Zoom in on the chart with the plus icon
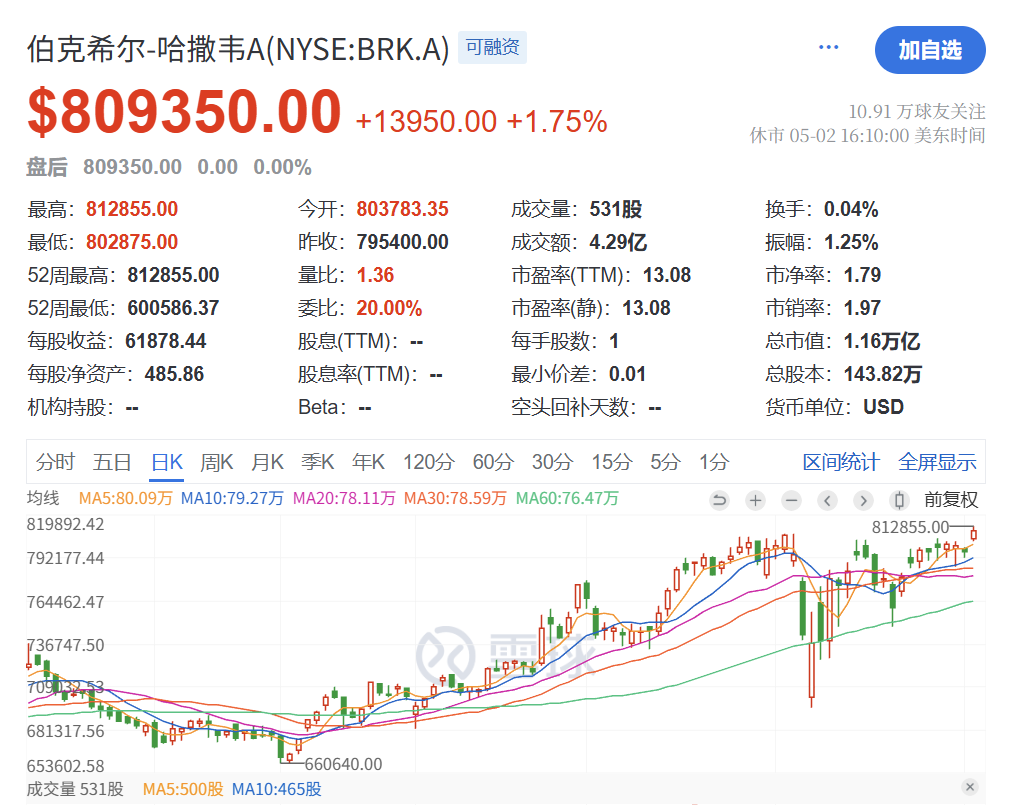This screenshot has width=1021, height=805. pyautogui.click(x=755, y=499)
